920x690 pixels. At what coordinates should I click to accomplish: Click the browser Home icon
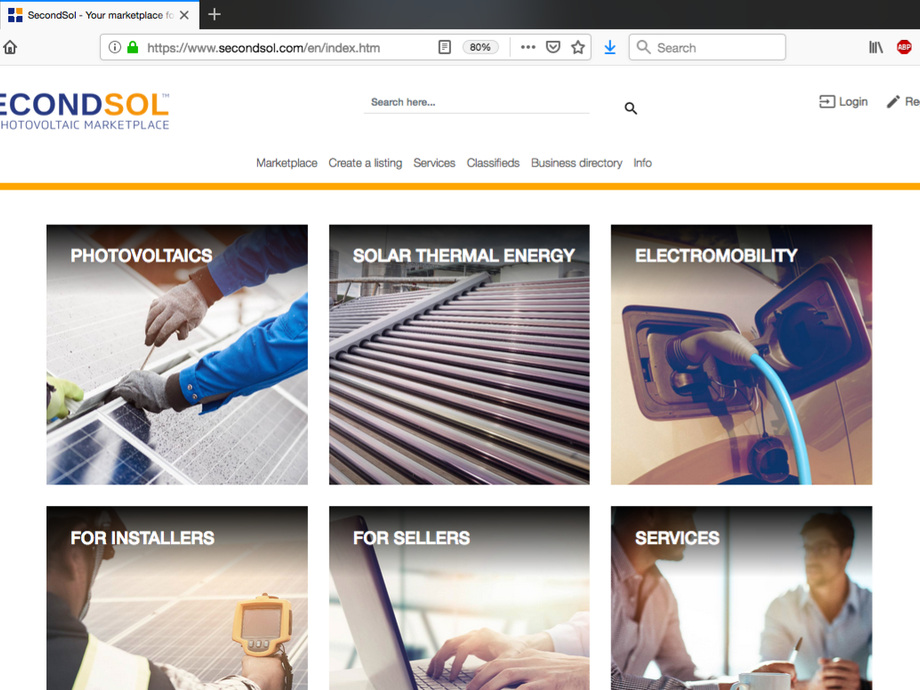pyautogui.click(x=10, y=47)
